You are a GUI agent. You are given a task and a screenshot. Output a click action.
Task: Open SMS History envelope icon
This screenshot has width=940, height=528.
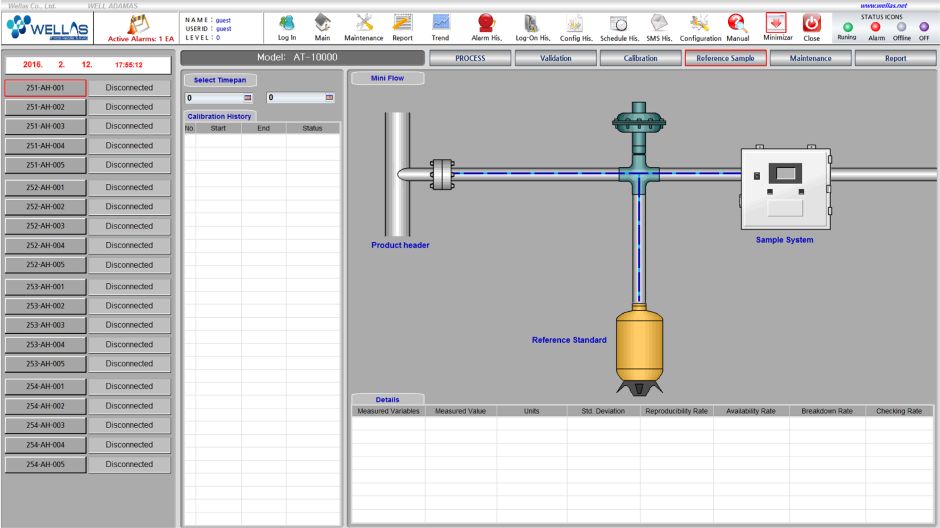coord(659,23)
